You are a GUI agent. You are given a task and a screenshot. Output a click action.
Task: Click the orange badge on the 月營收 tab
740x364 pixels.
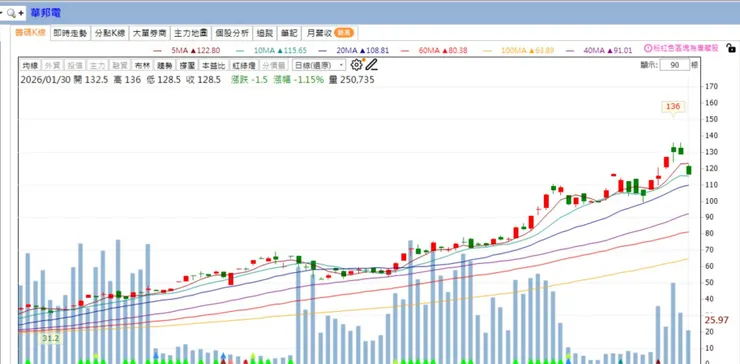(x=344, y=33)
